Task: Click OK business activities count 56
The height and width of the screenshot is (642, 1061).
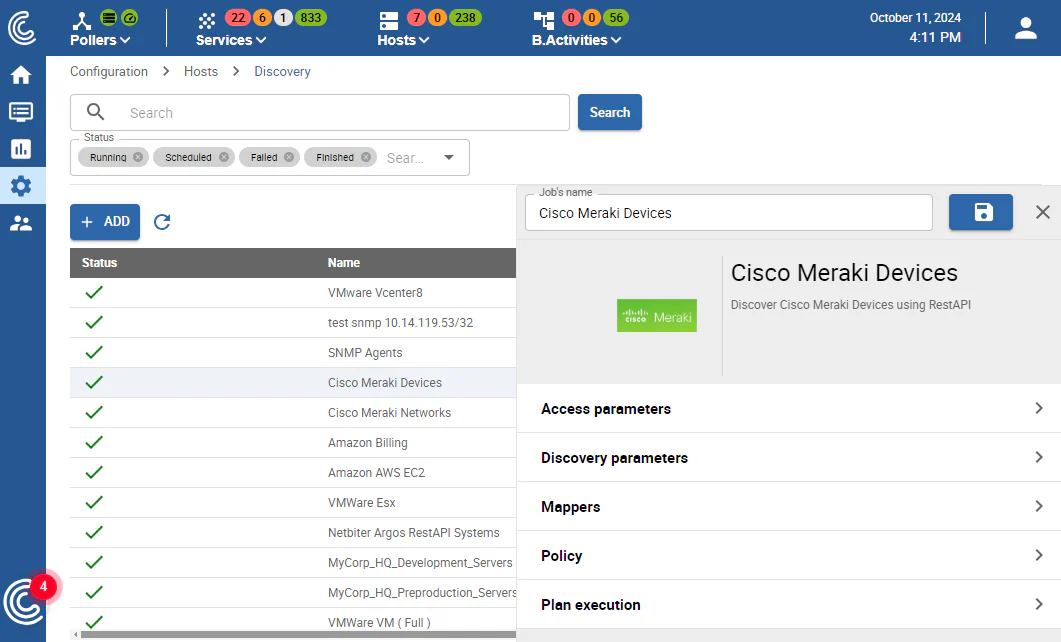Action: [616, 18]
